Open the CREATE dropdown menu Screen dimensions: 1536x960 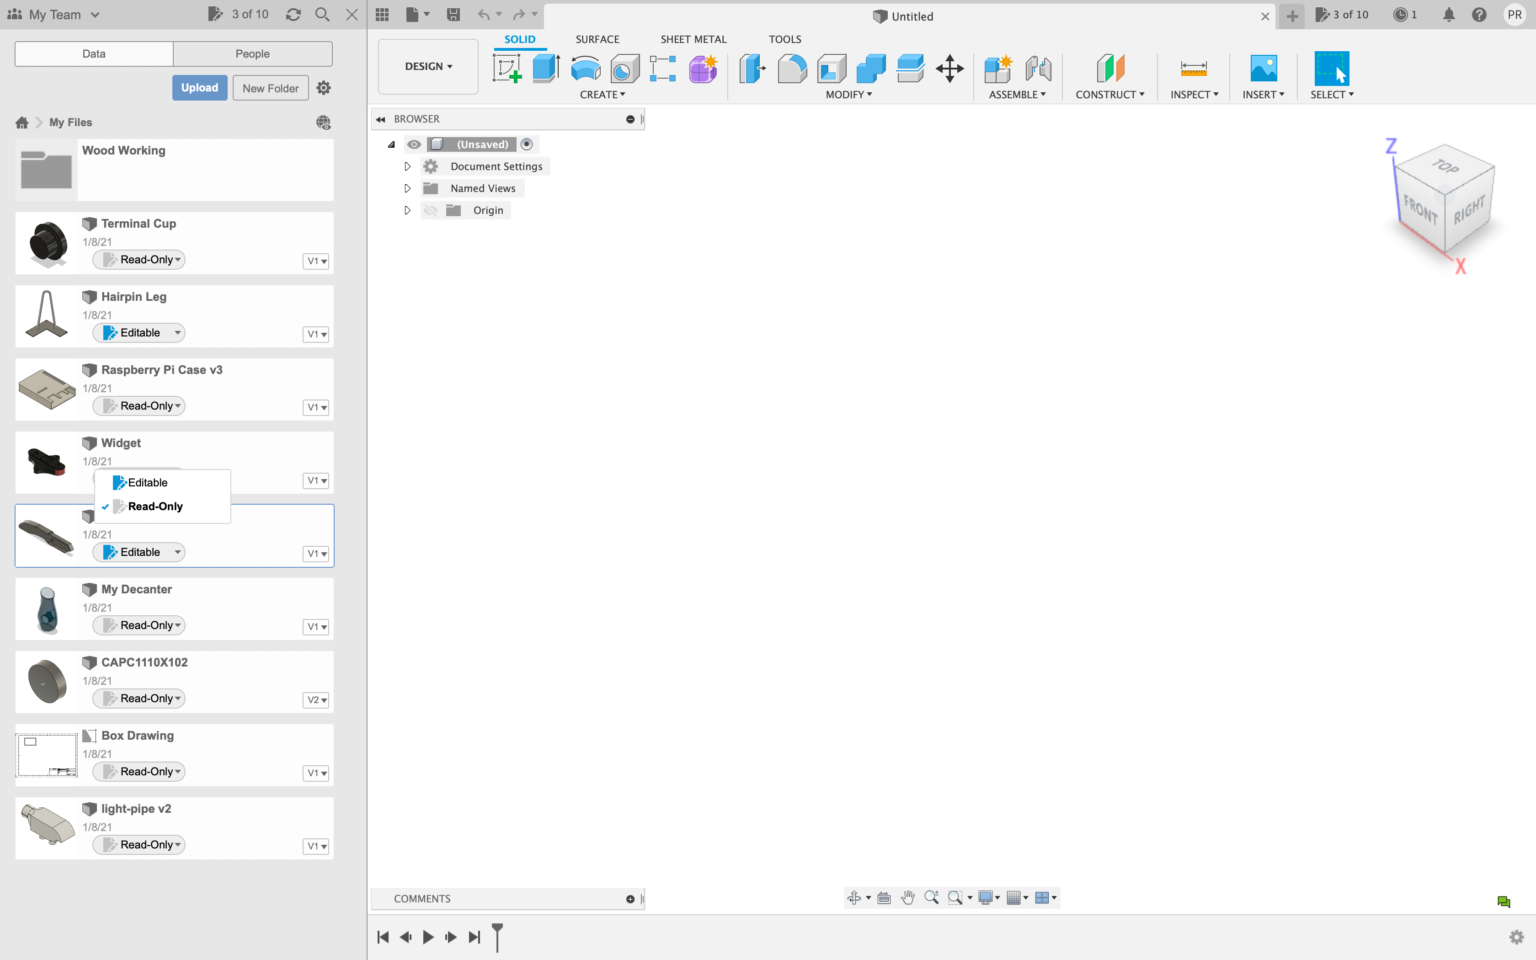coord(603,94)
